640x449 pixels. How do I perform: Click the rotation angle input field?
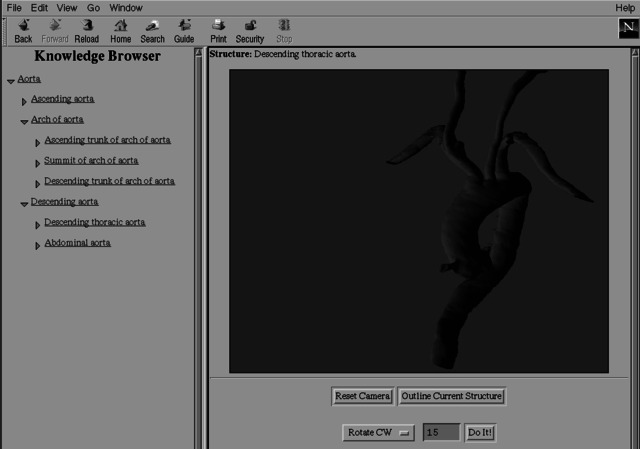click(x=441, y=432)
